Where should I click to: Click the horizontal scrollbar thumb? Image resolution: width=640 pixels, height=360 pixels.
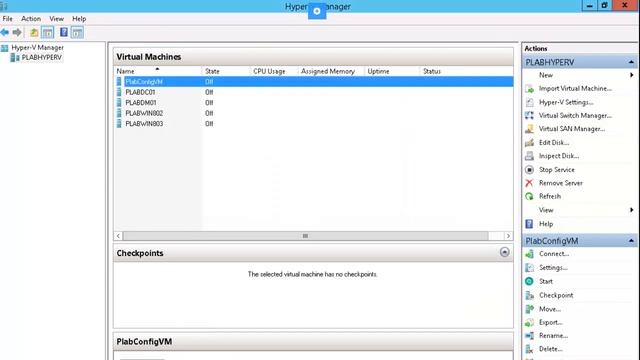pyautogui.click(x=305, y=236)
